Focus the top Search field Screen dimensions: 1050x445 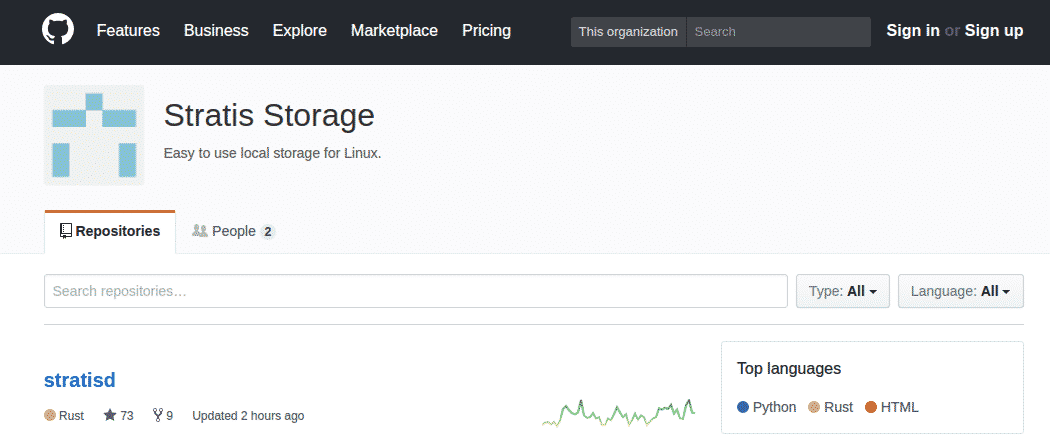[778, 31]
